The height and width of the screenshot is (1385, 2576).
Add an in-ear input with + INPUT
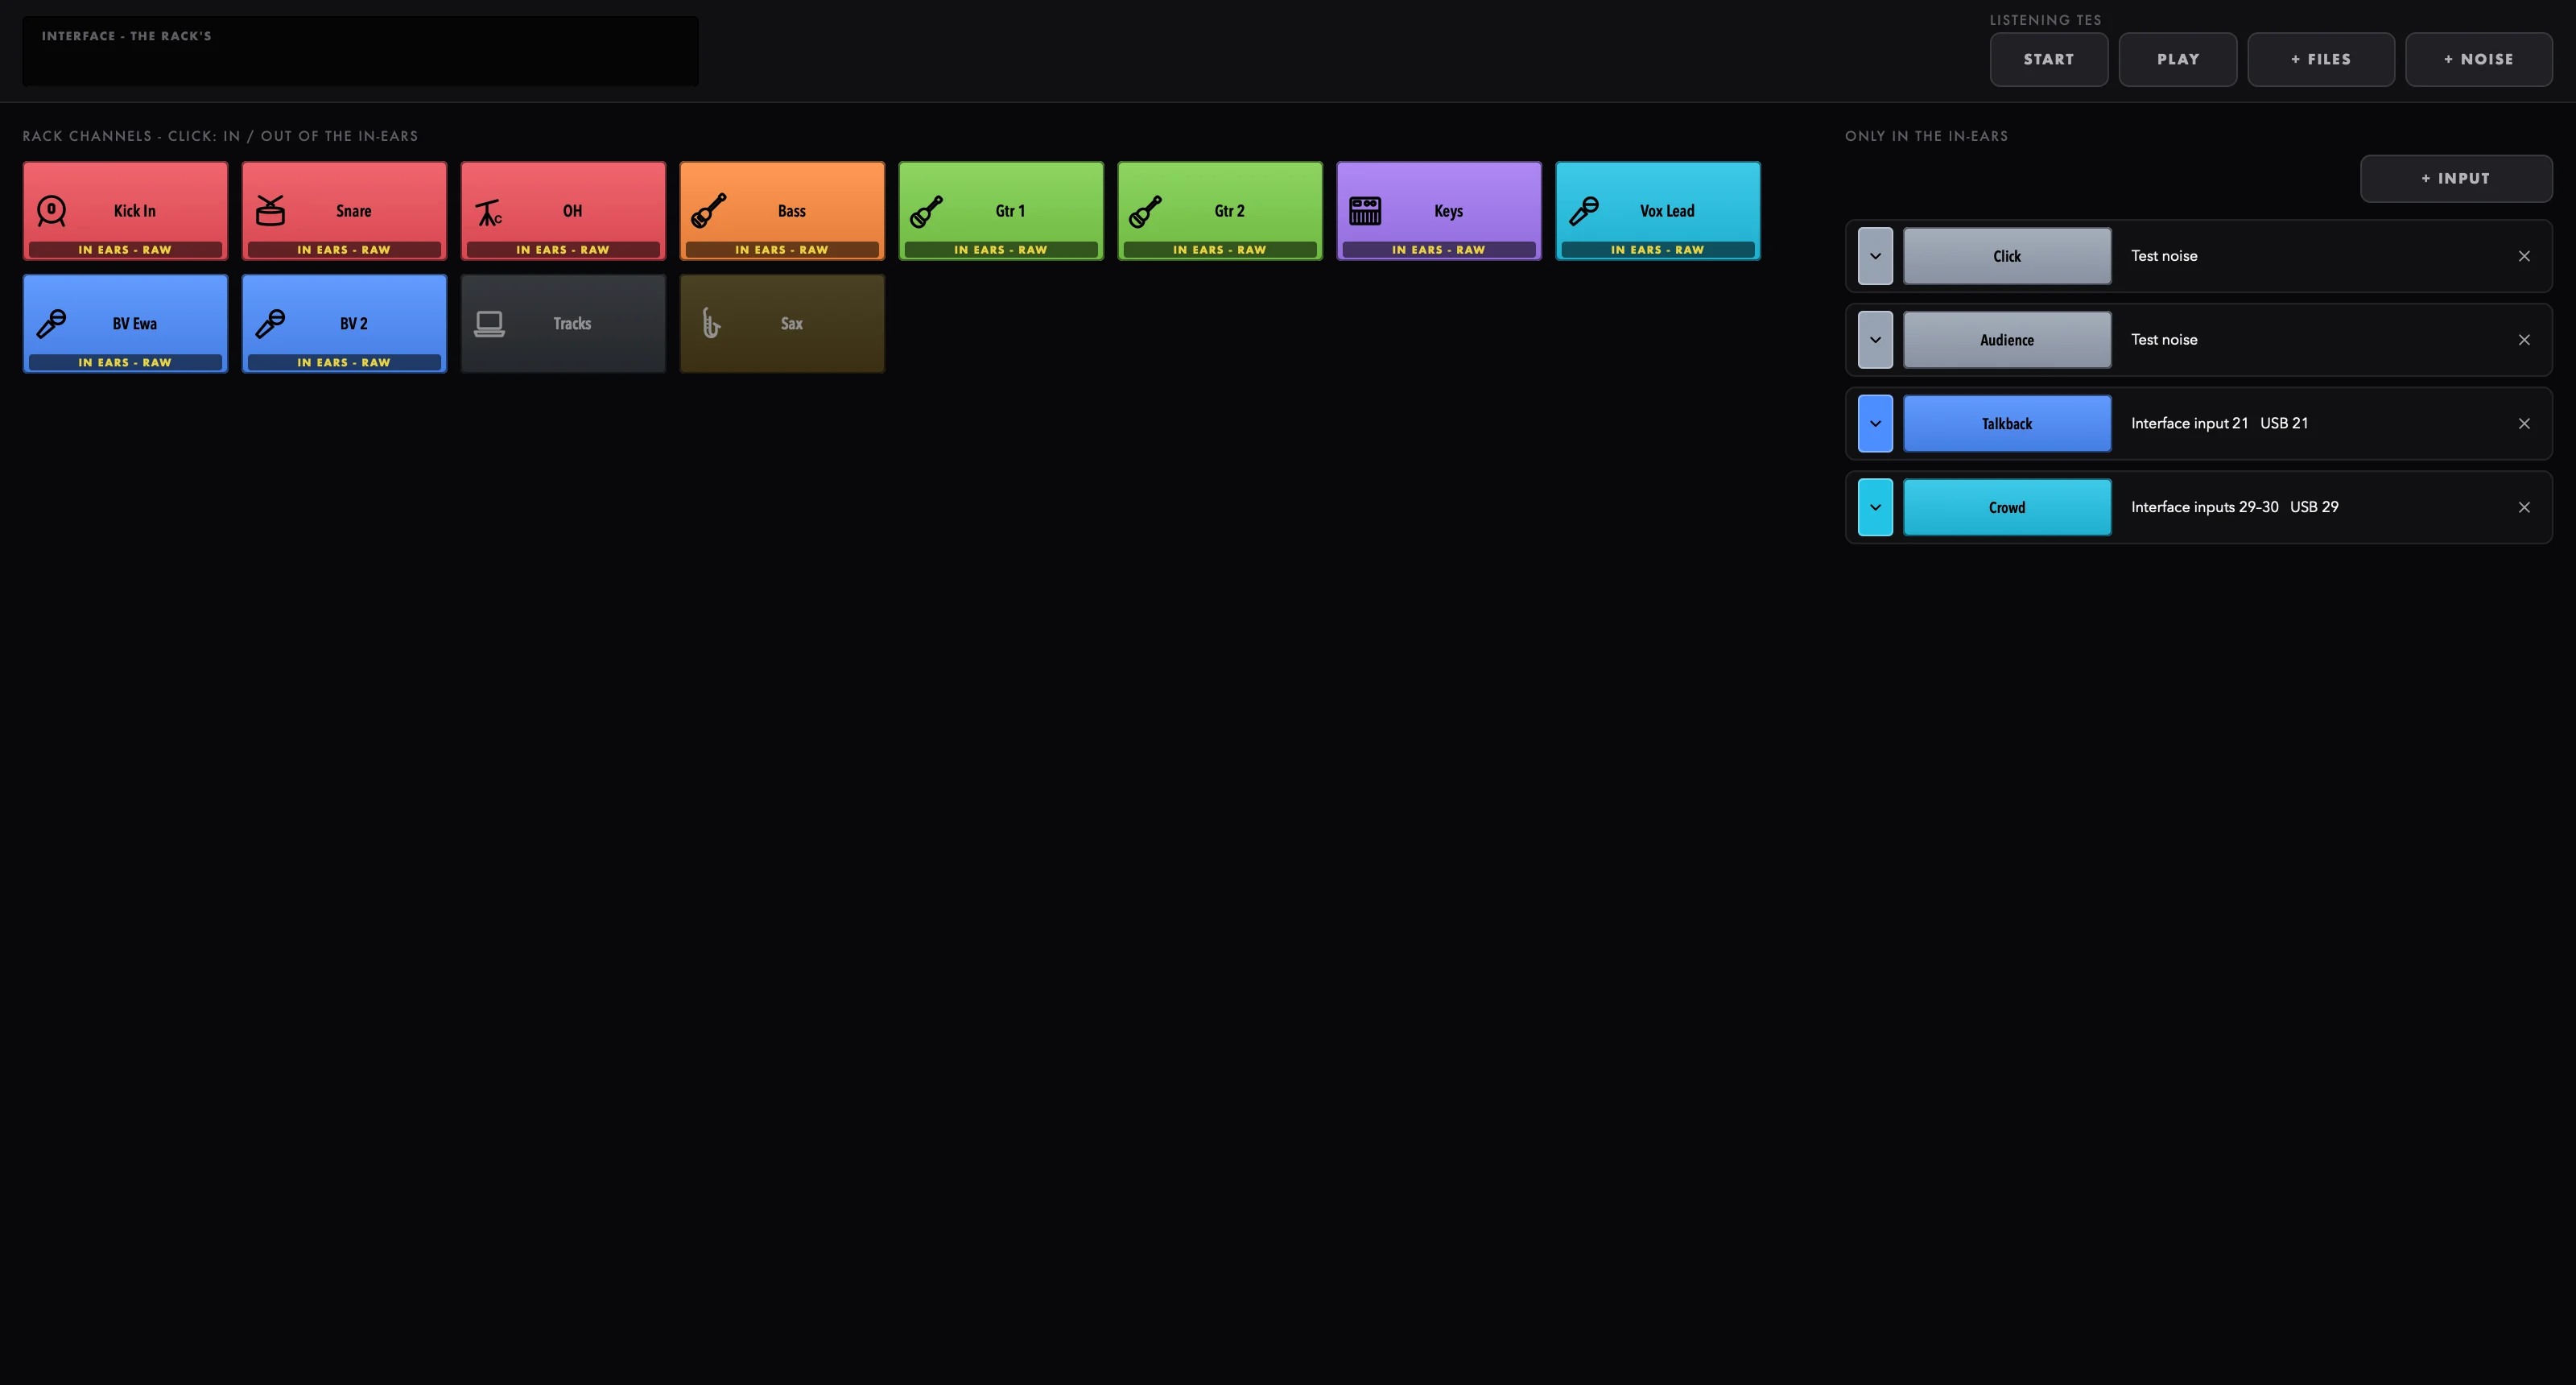pyautogui.click(x=2456, y=178)
